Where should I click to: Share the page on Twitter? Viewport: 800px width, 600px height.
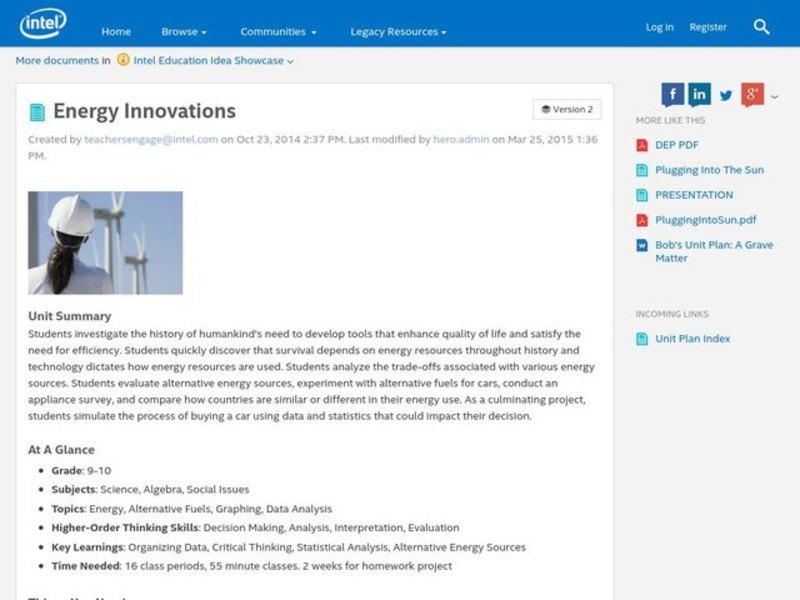click(x=725, y=95)
